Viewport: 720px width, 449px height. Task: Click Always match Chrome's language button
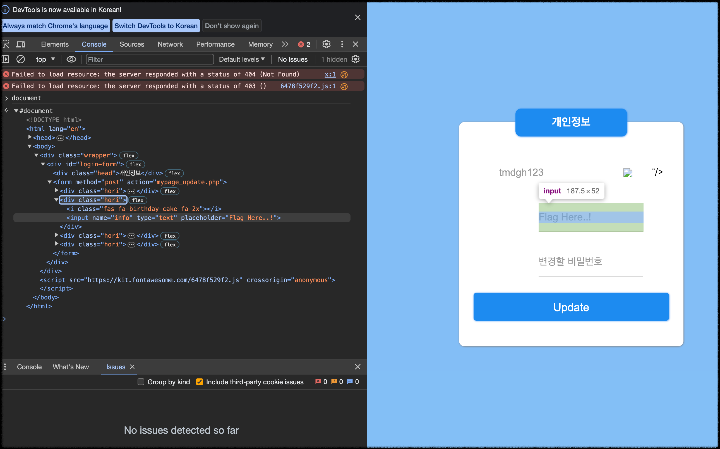pos(56,26)
